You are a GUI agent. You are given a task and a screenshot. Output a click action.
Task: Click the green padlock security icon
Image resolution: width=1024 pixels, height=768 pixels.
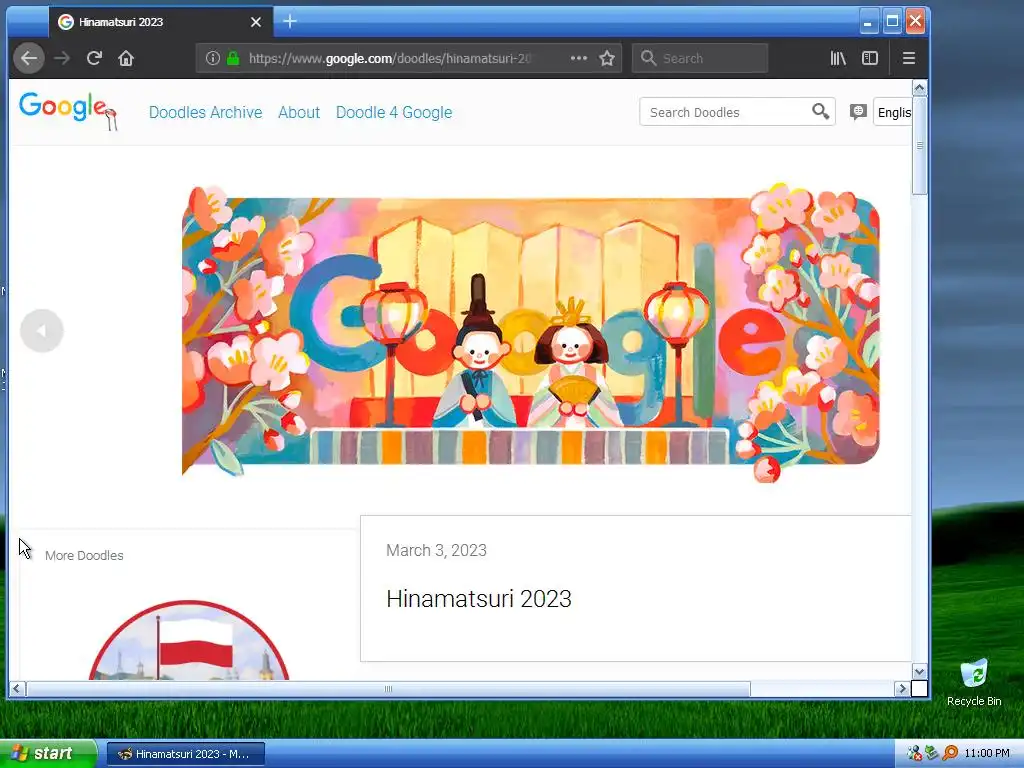[233, 58]
